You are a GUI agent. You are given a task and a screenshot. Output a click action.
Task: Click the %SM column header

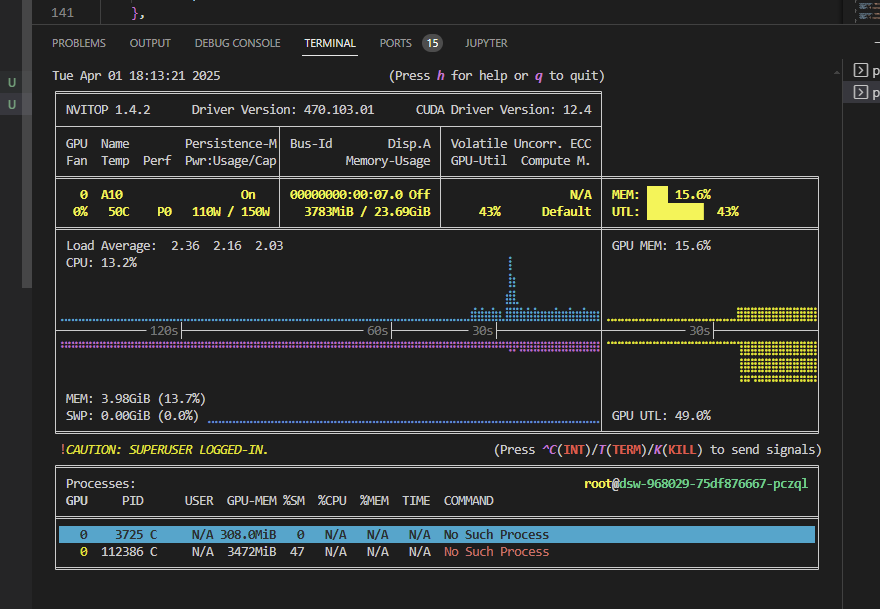tap(294, 501)
